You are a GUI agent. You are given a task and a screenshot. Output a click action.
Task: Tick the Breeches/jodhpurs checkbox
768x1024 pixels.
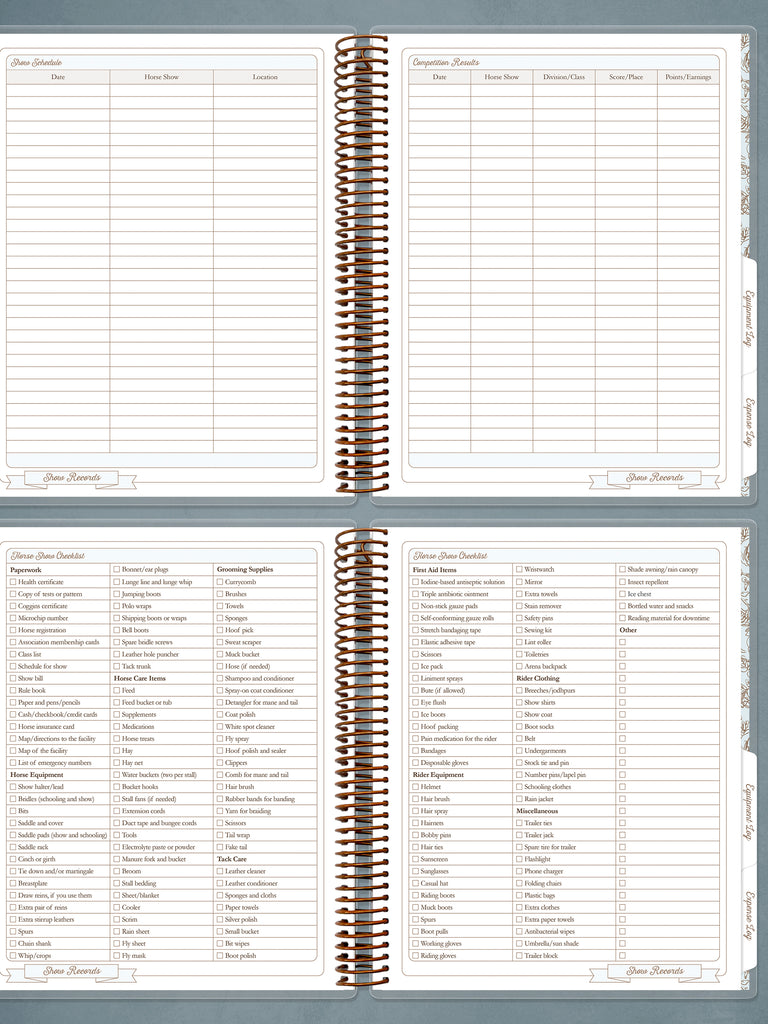[519, 690]
